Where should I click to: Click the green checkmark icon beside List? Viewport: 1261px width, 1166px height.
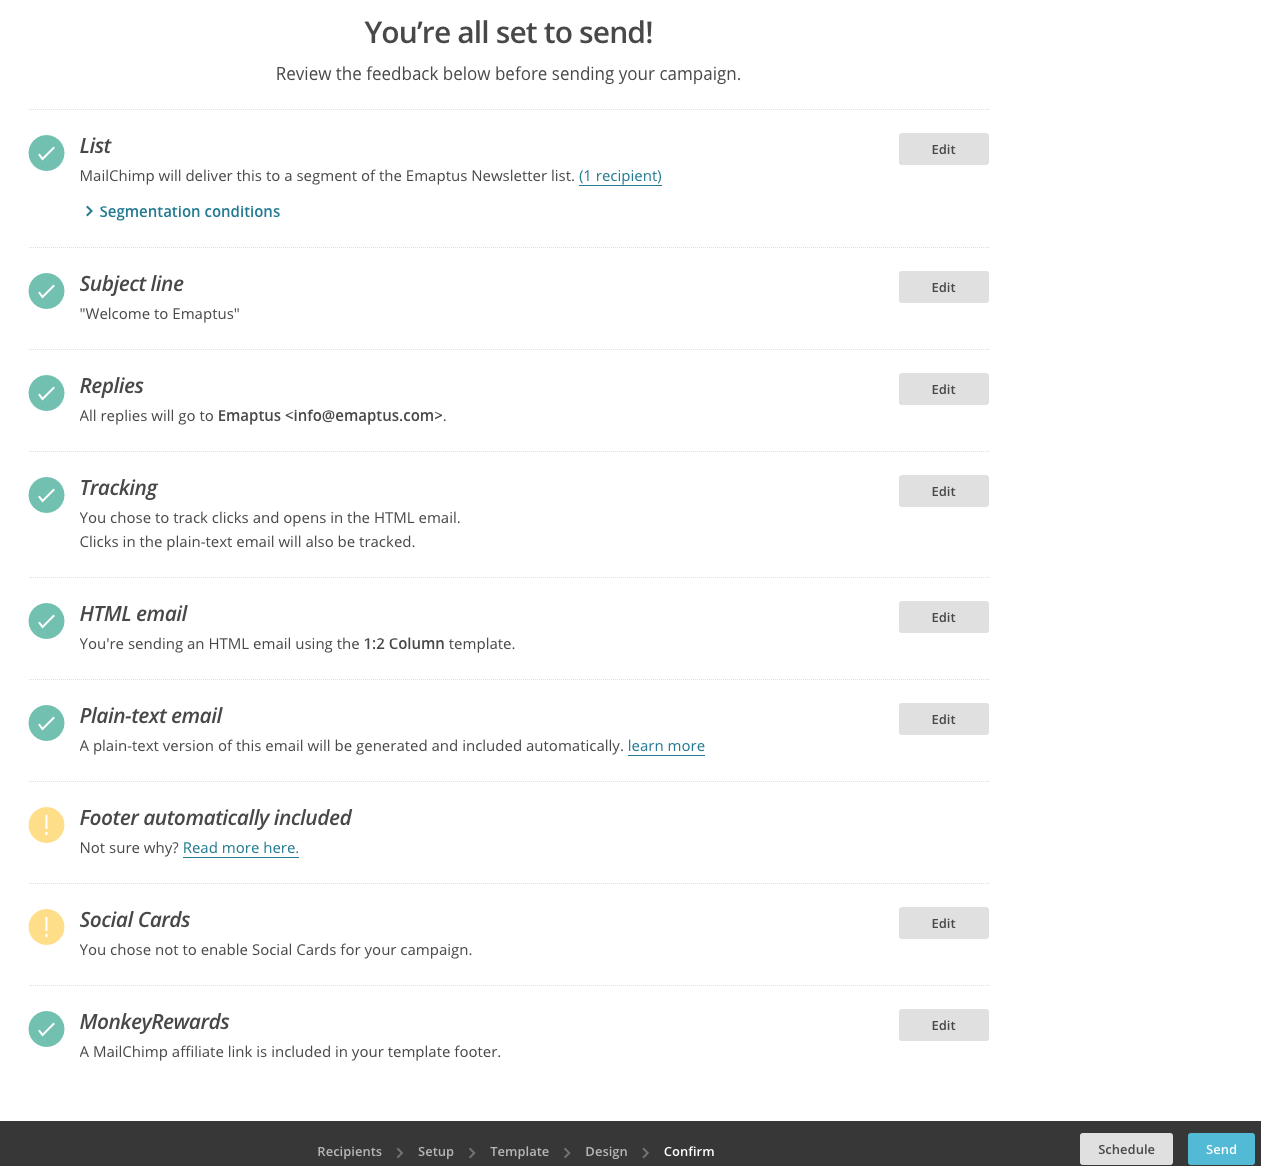pyautogui.click(x=46, y=153)
